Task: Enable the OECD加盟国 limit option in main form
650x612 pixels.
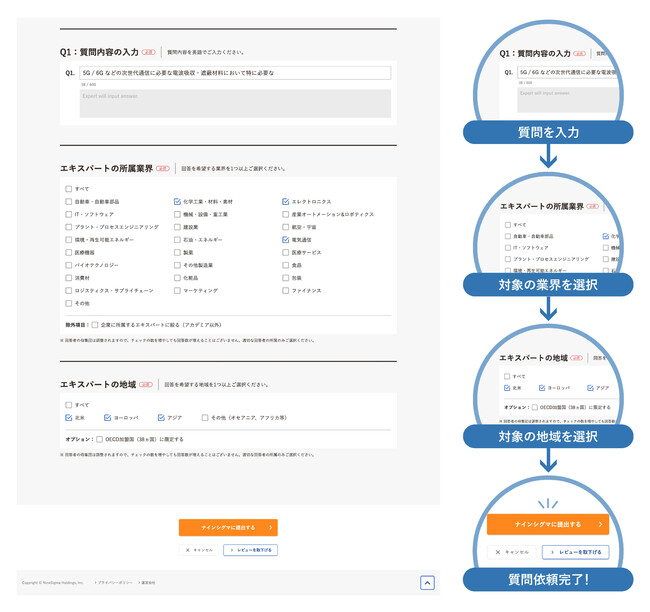Action: 101,439
